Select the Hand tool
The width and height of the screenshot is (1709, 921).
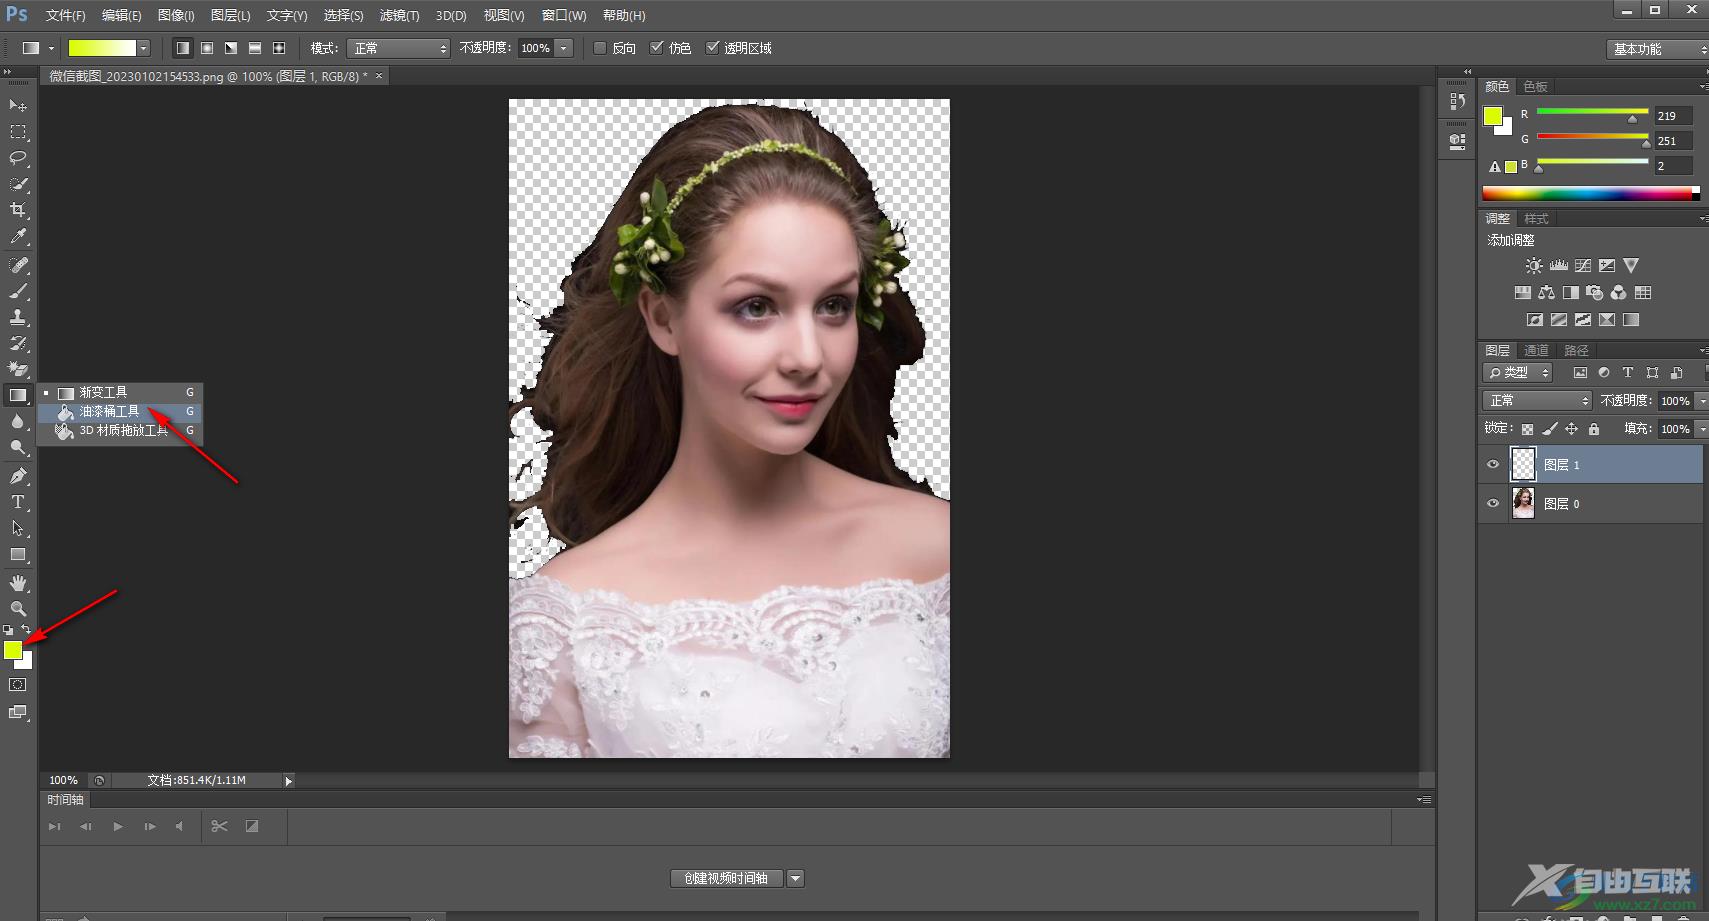coord(18,583)
